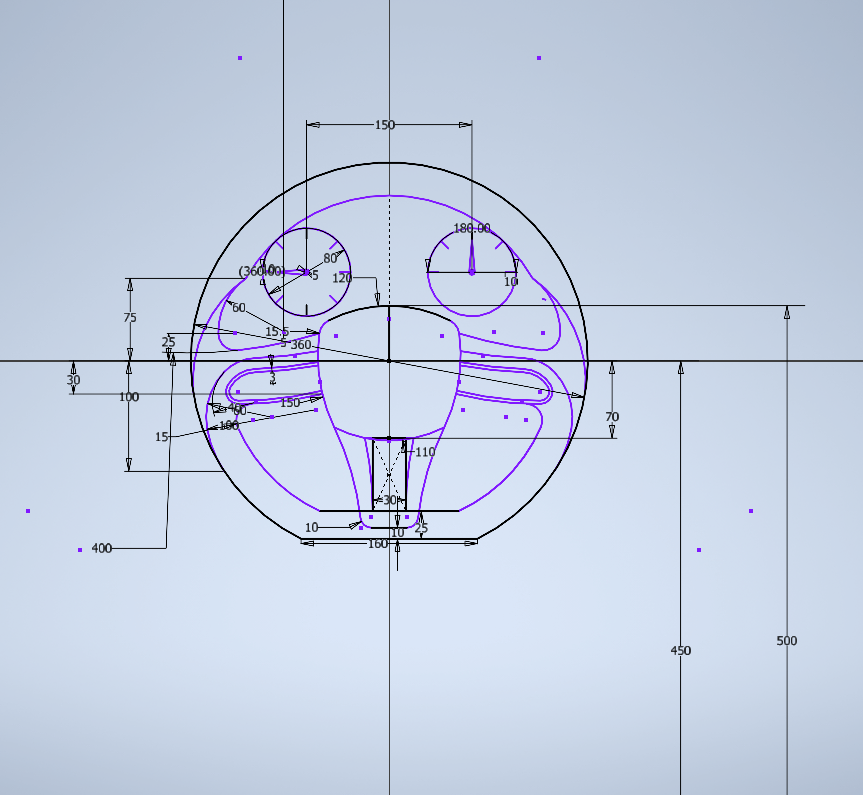Image resolution: width=863 pixels, height=795 pixels.
Task: Select the right gauge semicircle center point
Action: (472, 271)
